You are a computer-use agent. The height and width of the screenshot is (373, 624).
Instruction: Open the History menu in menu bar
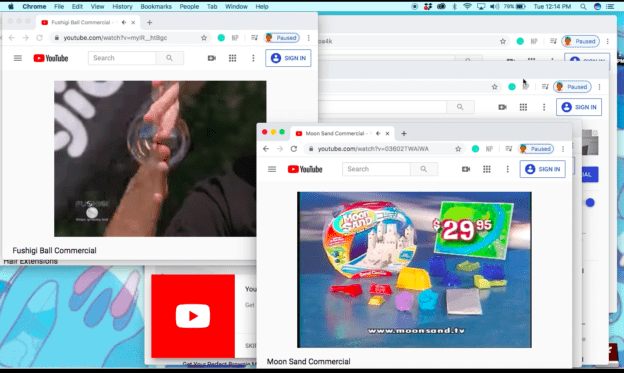122,6
